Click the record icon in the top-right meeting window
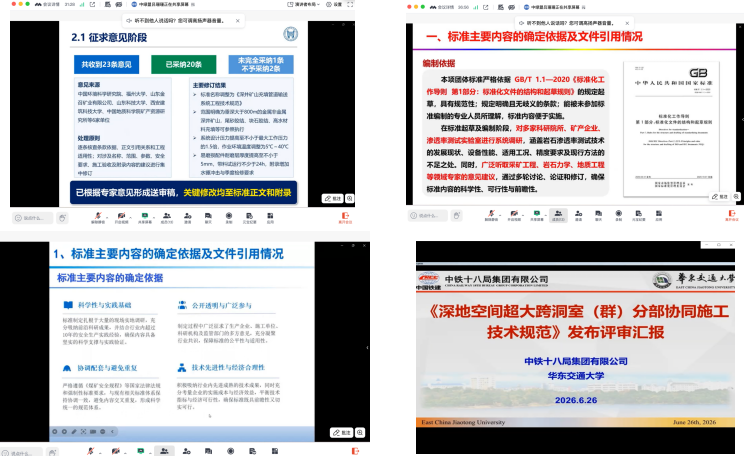Viewport: 745px width, 456px height. [x=619, y=214]
